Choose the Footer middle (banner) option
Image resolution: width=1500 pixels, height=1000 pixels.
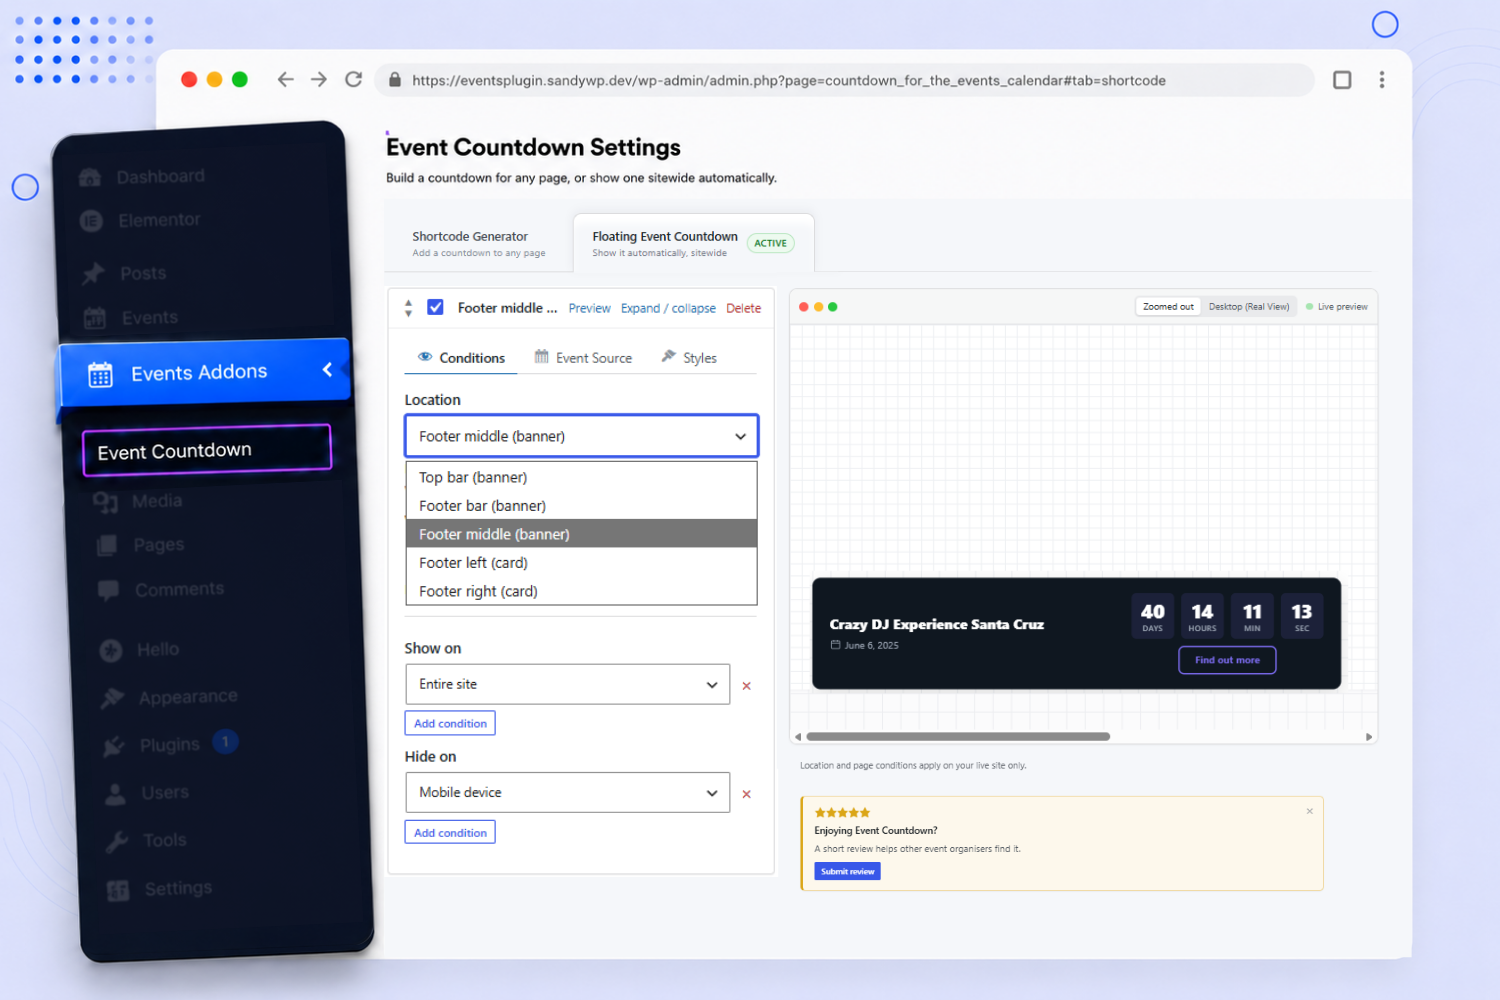(581, 534)
